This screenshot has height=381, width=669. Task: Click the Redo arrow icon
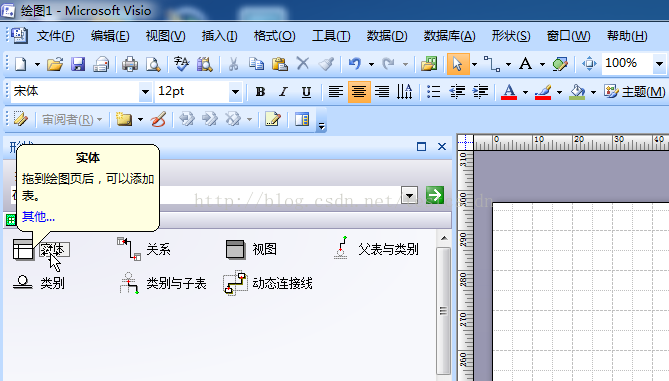coord(388,64)
